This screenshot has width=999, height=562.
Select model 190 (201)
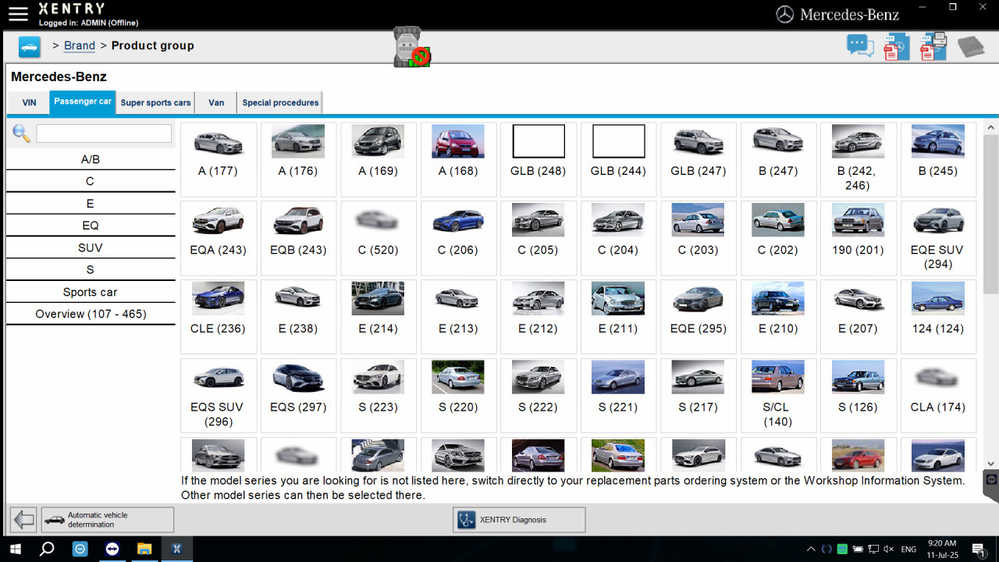[858, 238]
